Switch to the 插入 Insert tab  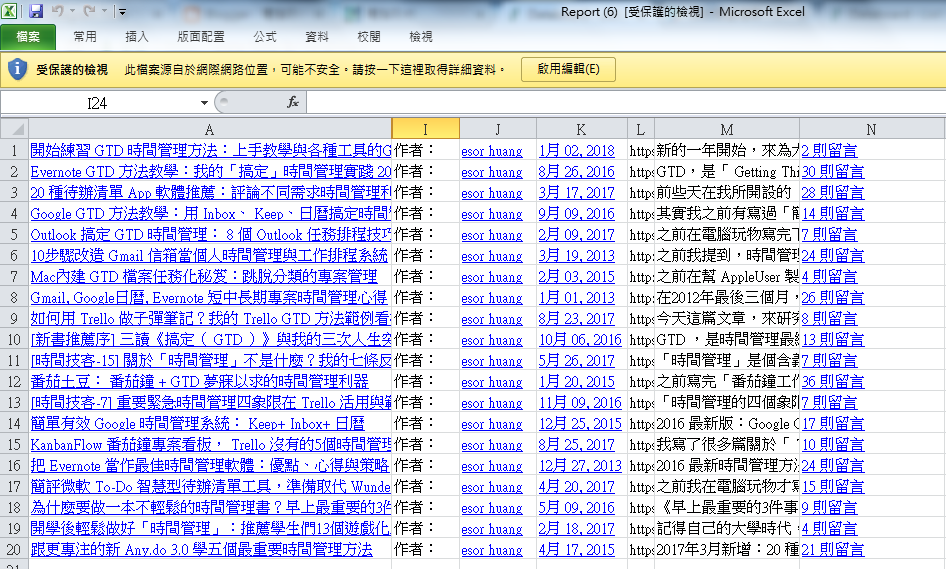pyautogui.click(x=136, y=37)
